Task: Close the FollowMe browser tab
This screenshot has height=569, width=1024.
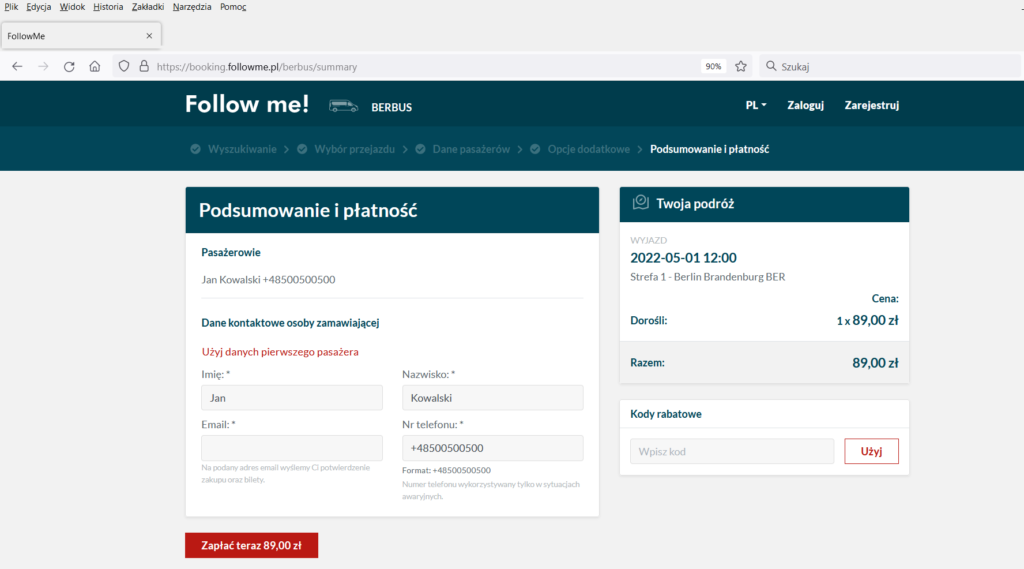Action: pyautogui.click(x=149, y=36)
